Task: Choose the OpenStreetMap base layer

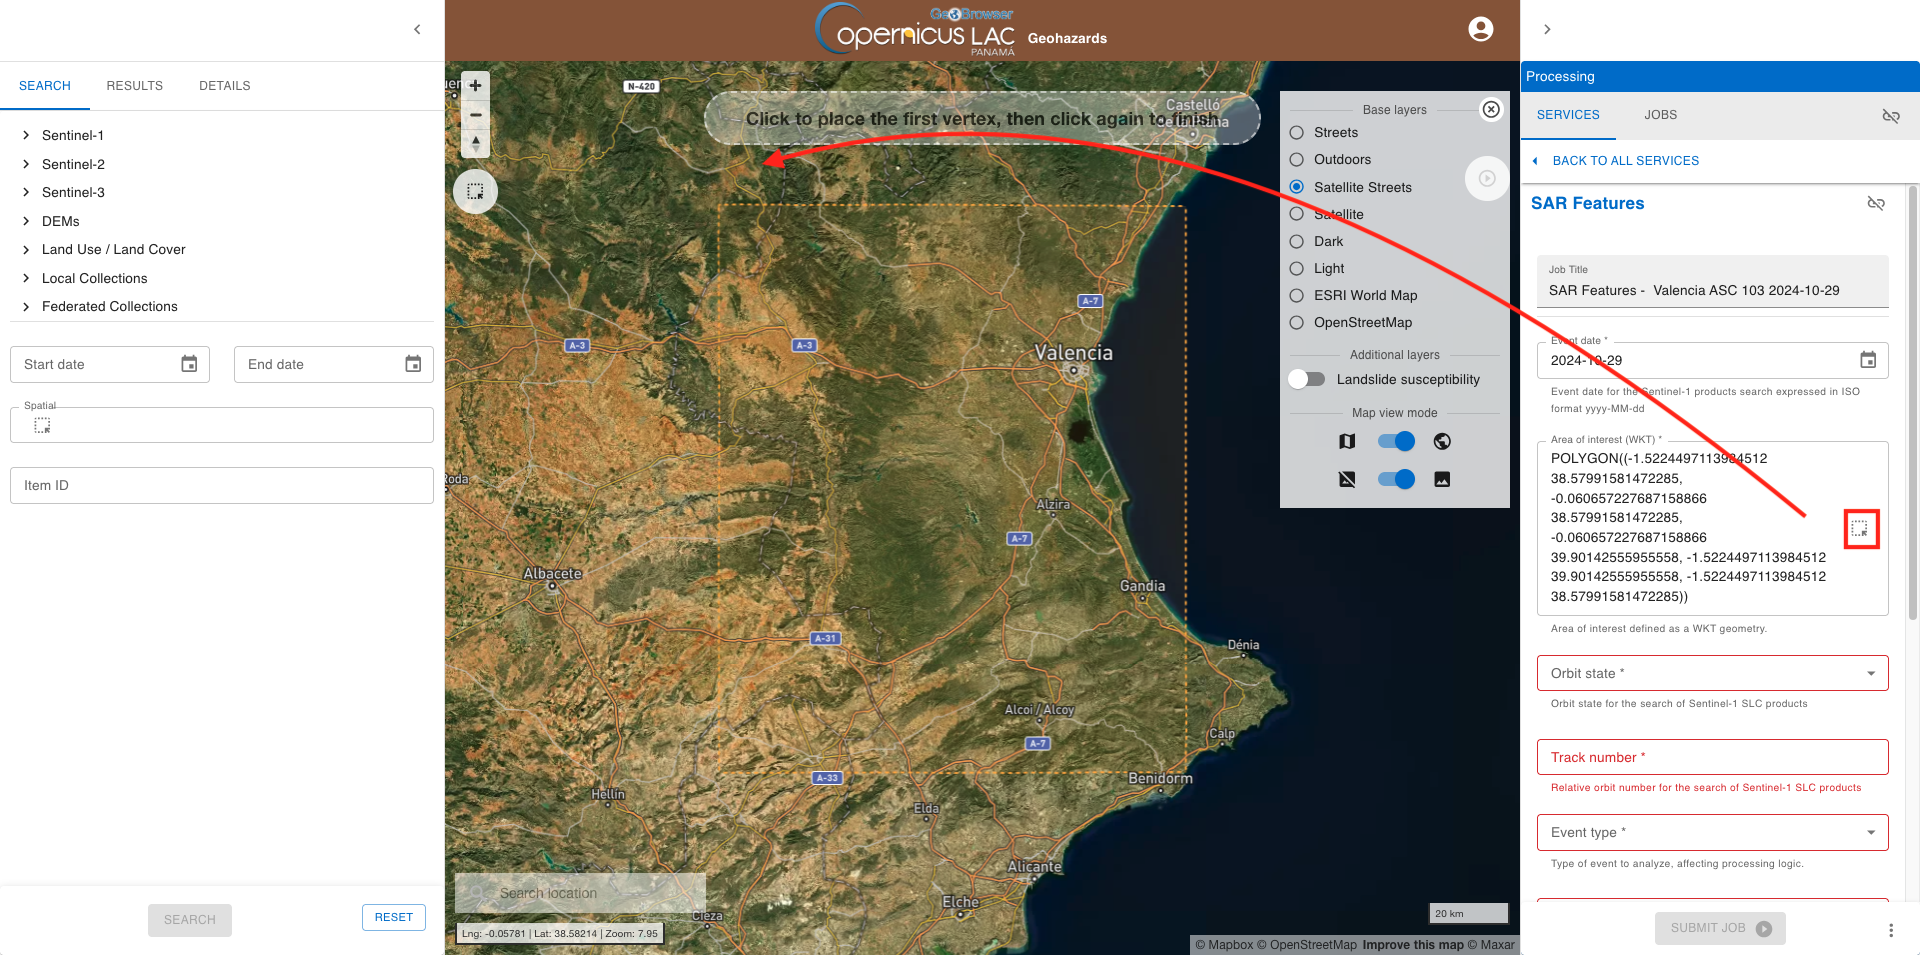Action: [1297, 322]
